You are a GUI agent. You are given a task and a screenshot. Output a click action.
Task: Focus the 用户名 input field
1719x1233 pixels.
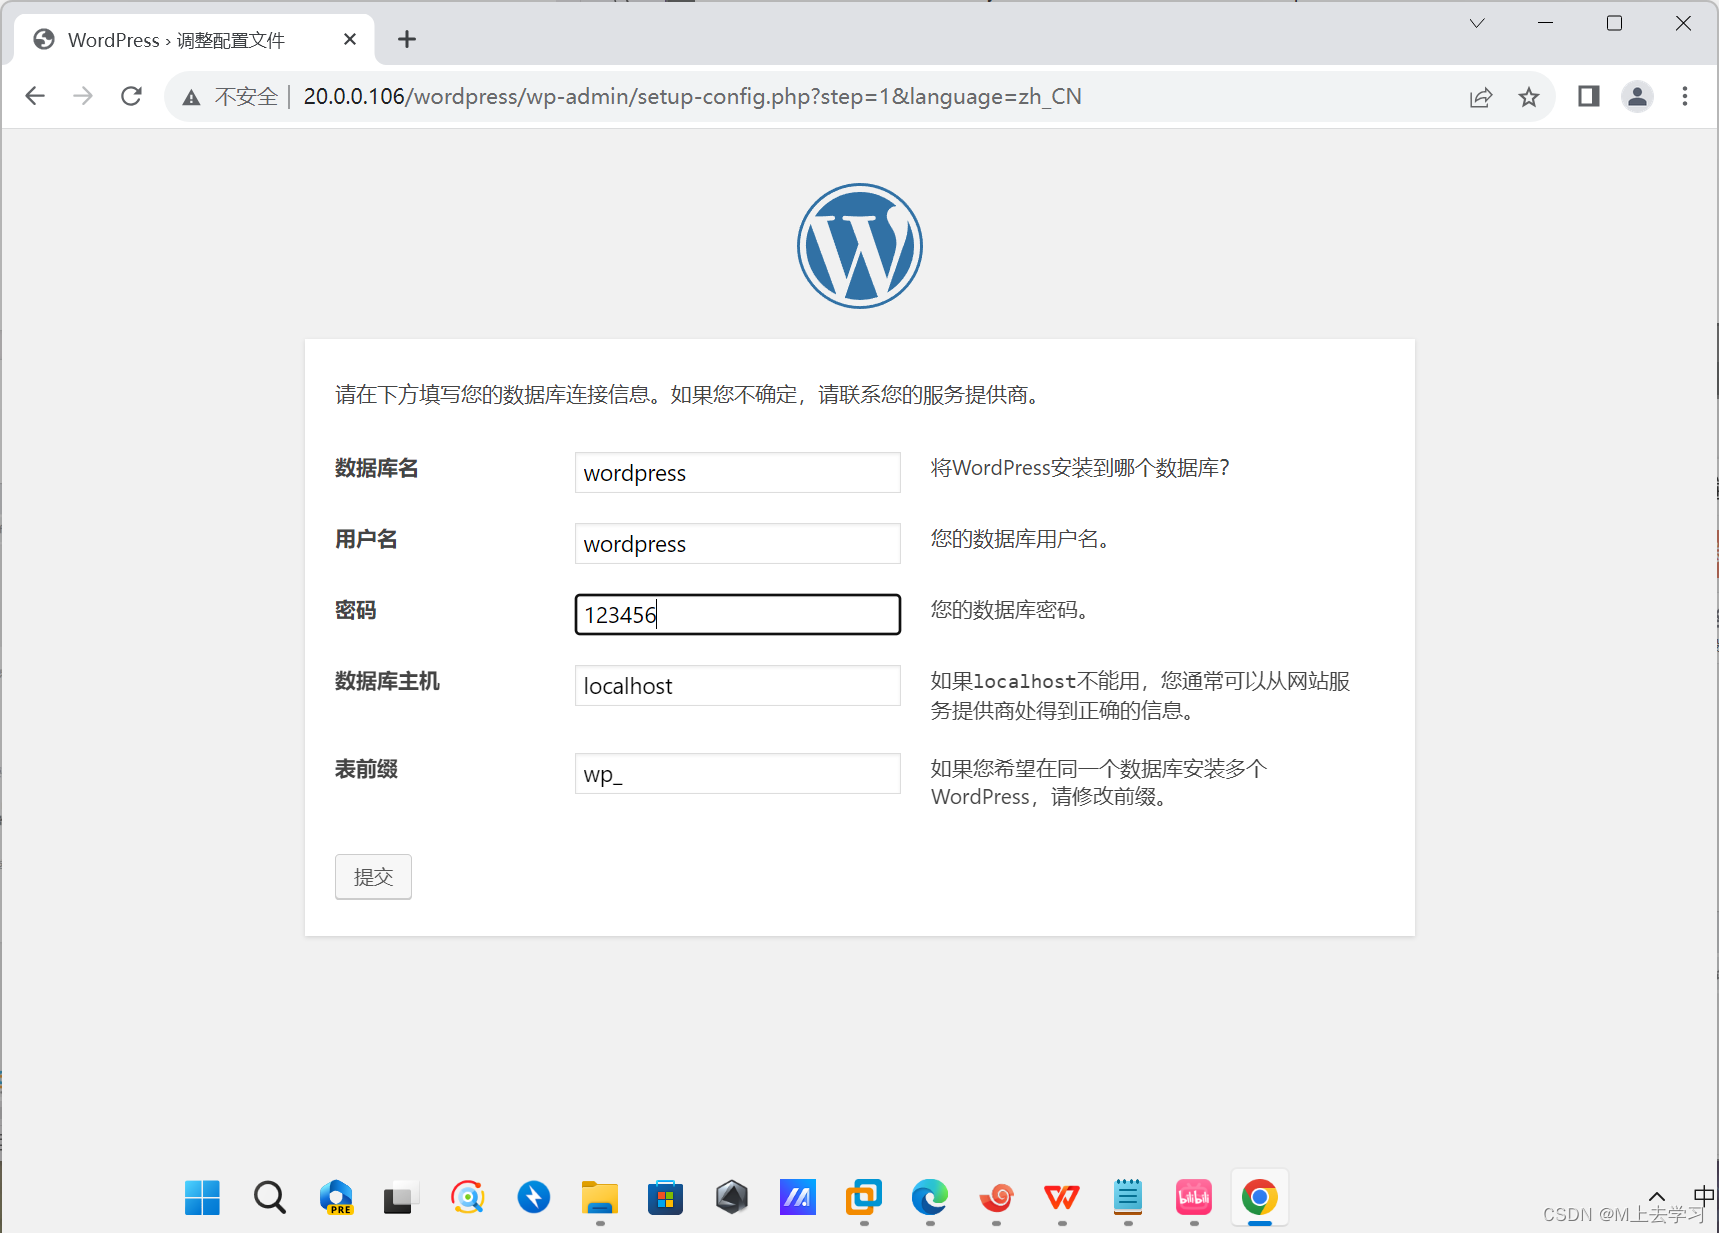pos(738,543)
